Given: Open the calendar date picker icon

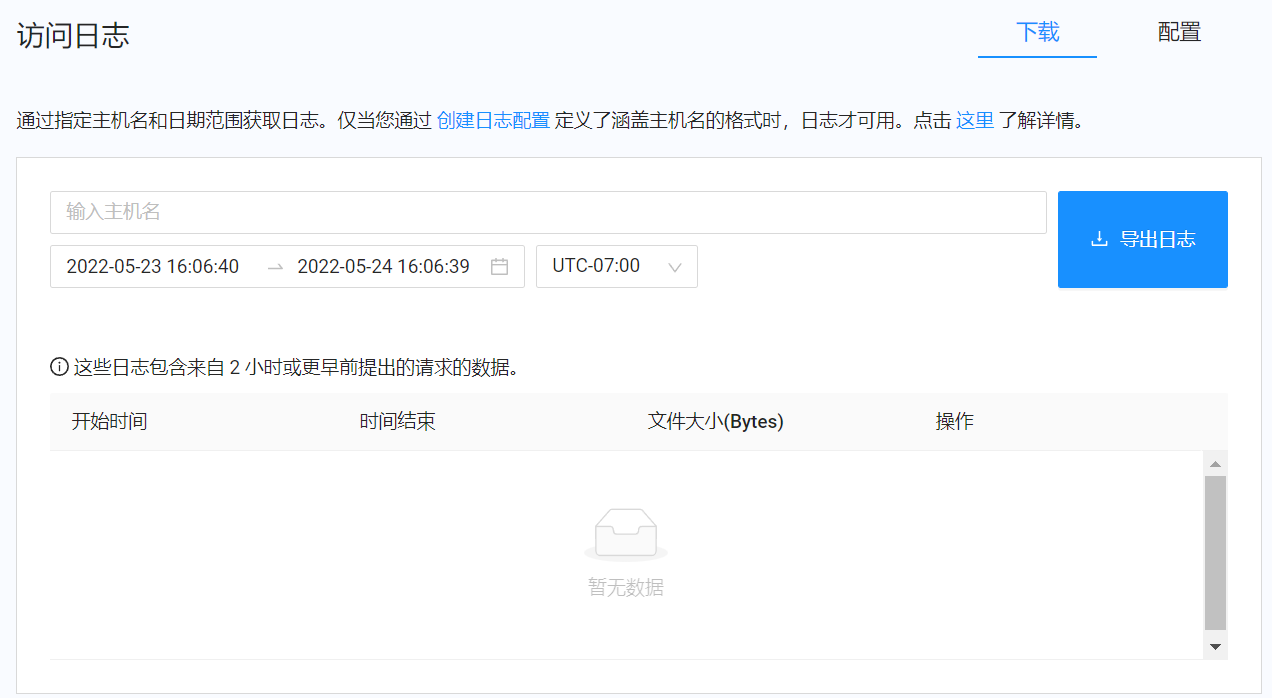Looking at the screenshot, I should click(x=500, y=266).
